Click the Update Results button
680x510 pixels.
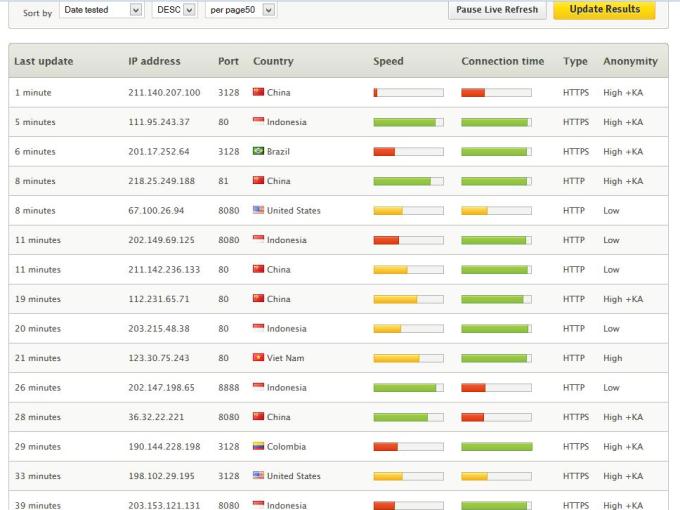coord(605,9)
